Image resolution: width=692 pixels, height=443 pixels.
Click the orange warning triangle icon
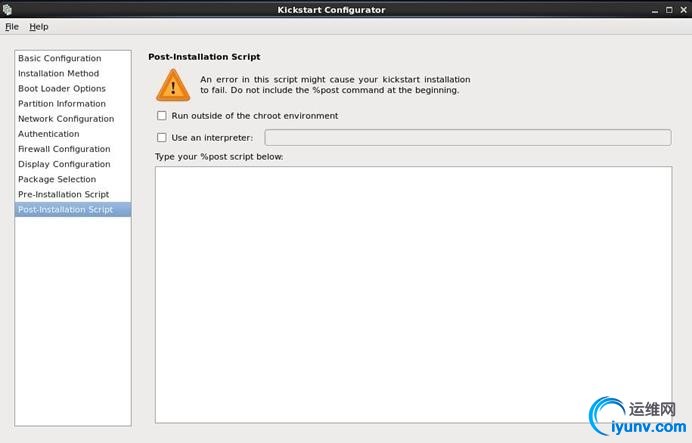173,86
